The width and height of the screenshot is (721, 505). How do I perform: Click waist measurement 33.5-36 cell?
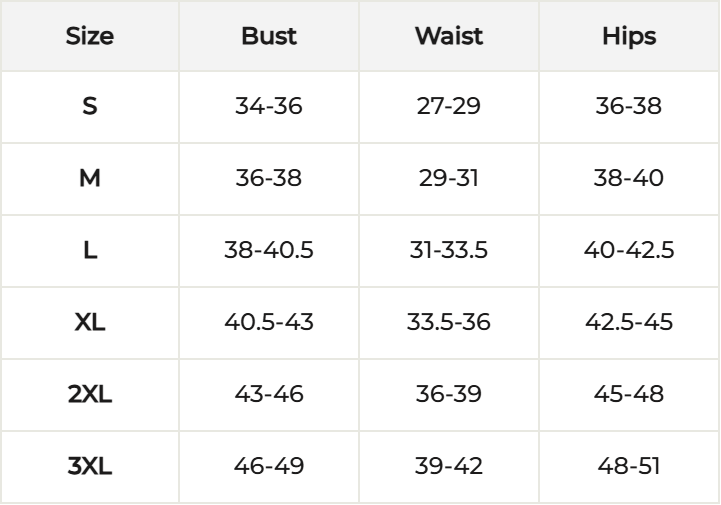(449, 322)
